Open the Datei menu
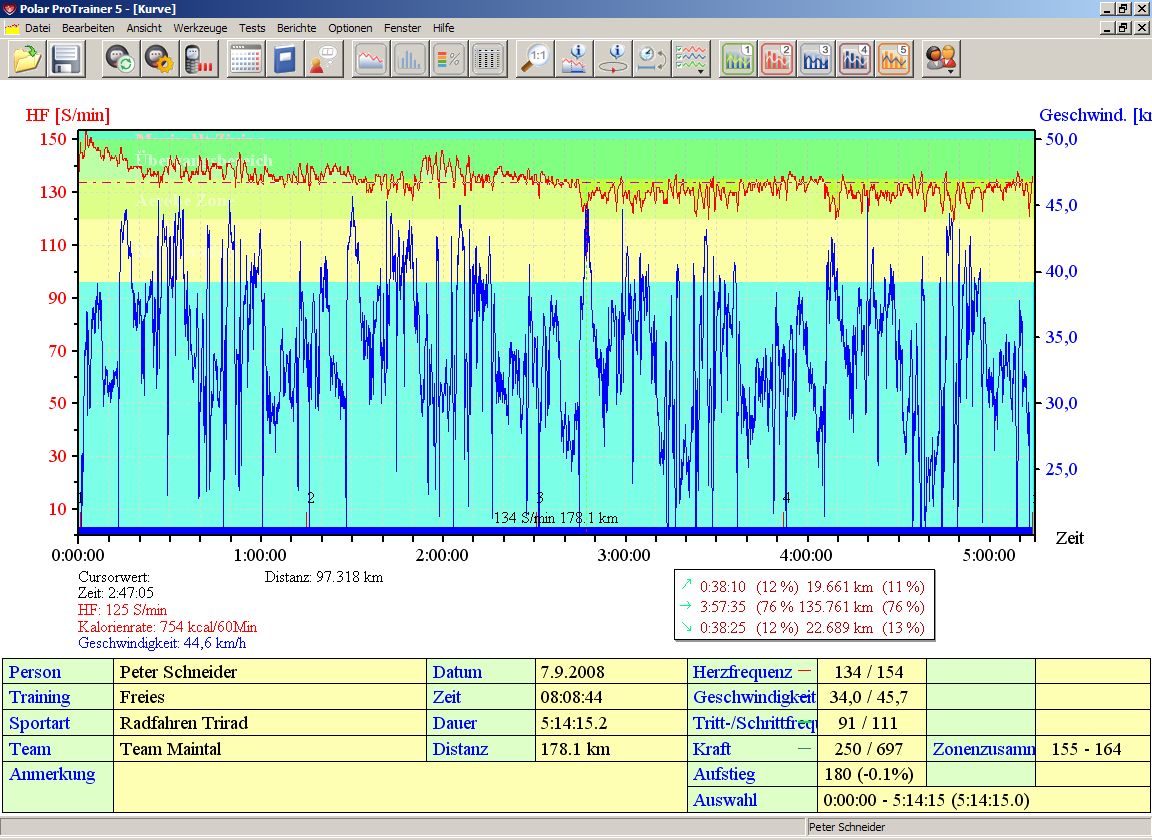Image resolution: width=1152 pixels, height=840 pixels. pos(37,28)
